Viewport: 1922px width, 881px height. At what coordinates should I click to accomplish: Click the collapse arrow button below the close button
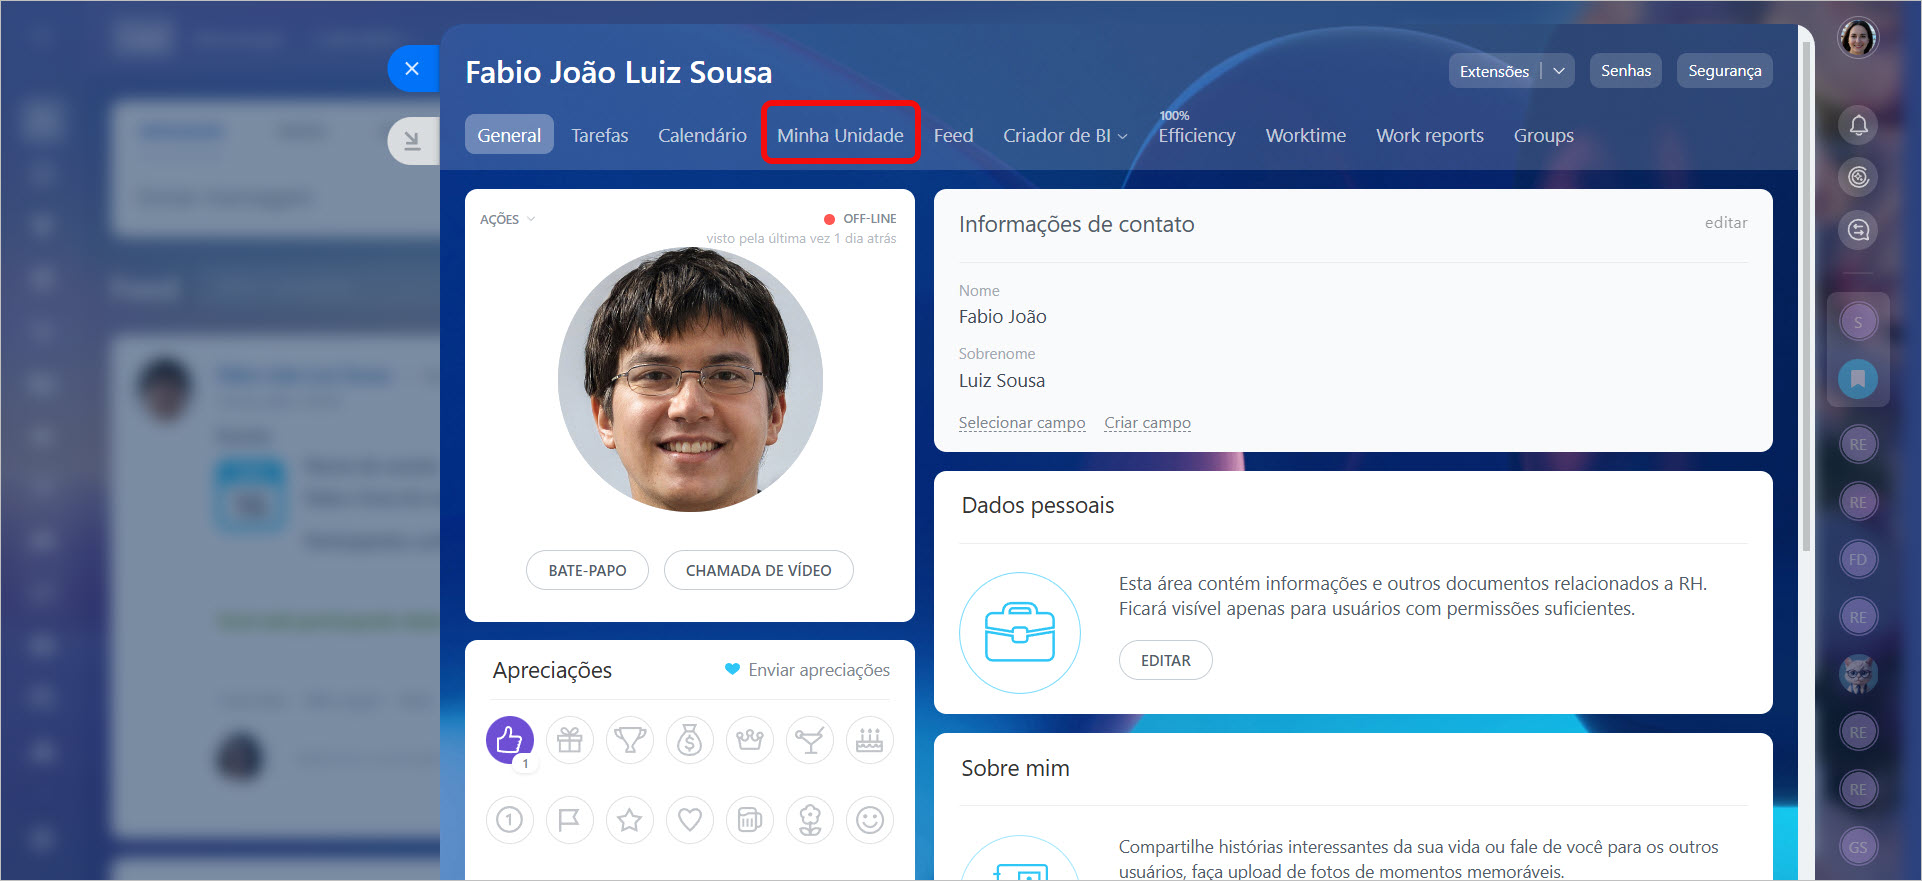point(412,141)
